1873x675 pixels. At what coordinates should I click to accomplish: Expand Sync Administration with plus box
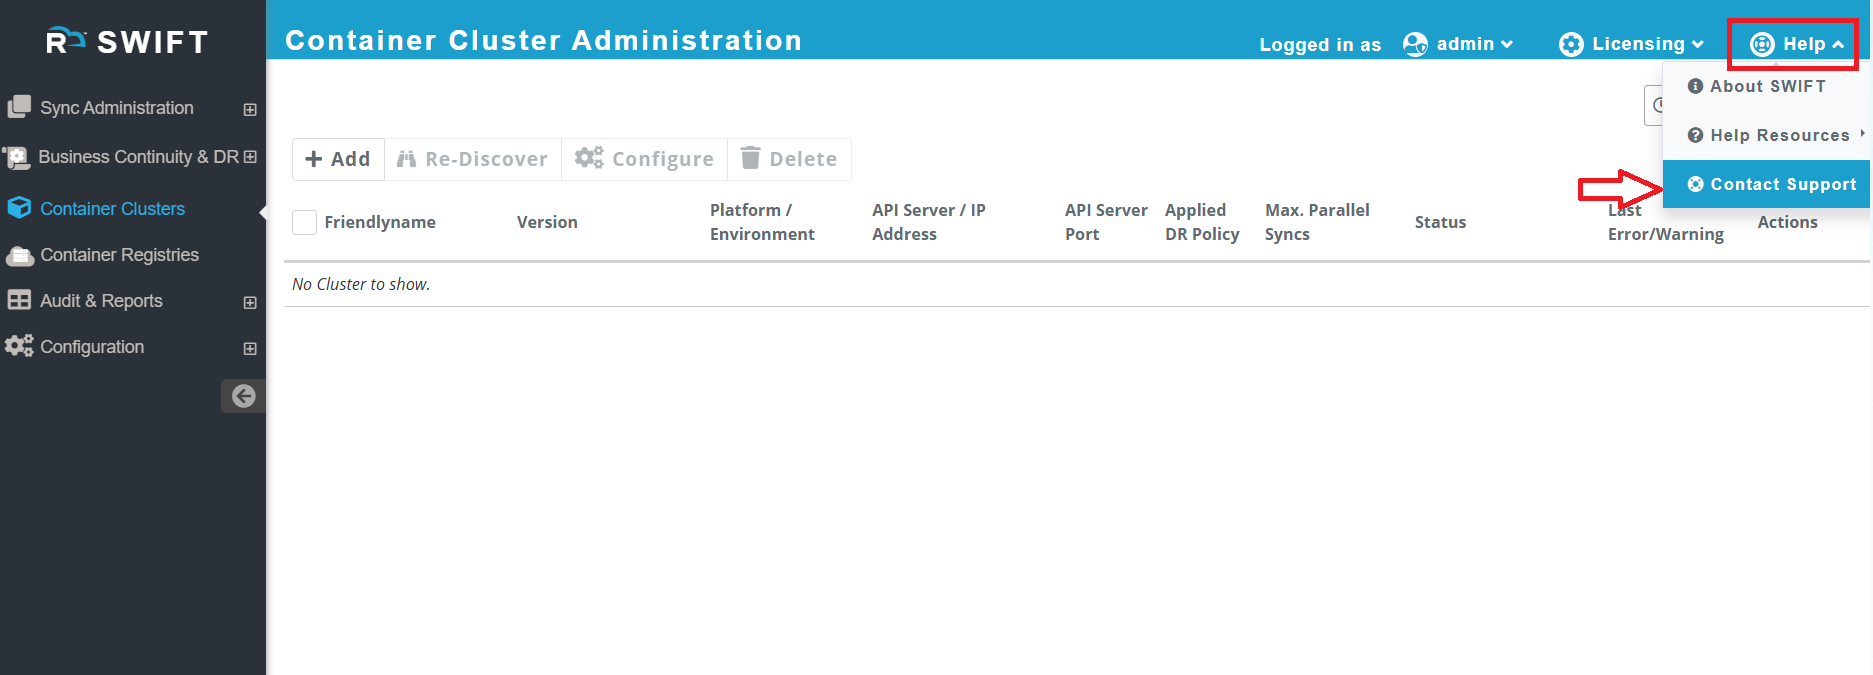pos(250,109)
